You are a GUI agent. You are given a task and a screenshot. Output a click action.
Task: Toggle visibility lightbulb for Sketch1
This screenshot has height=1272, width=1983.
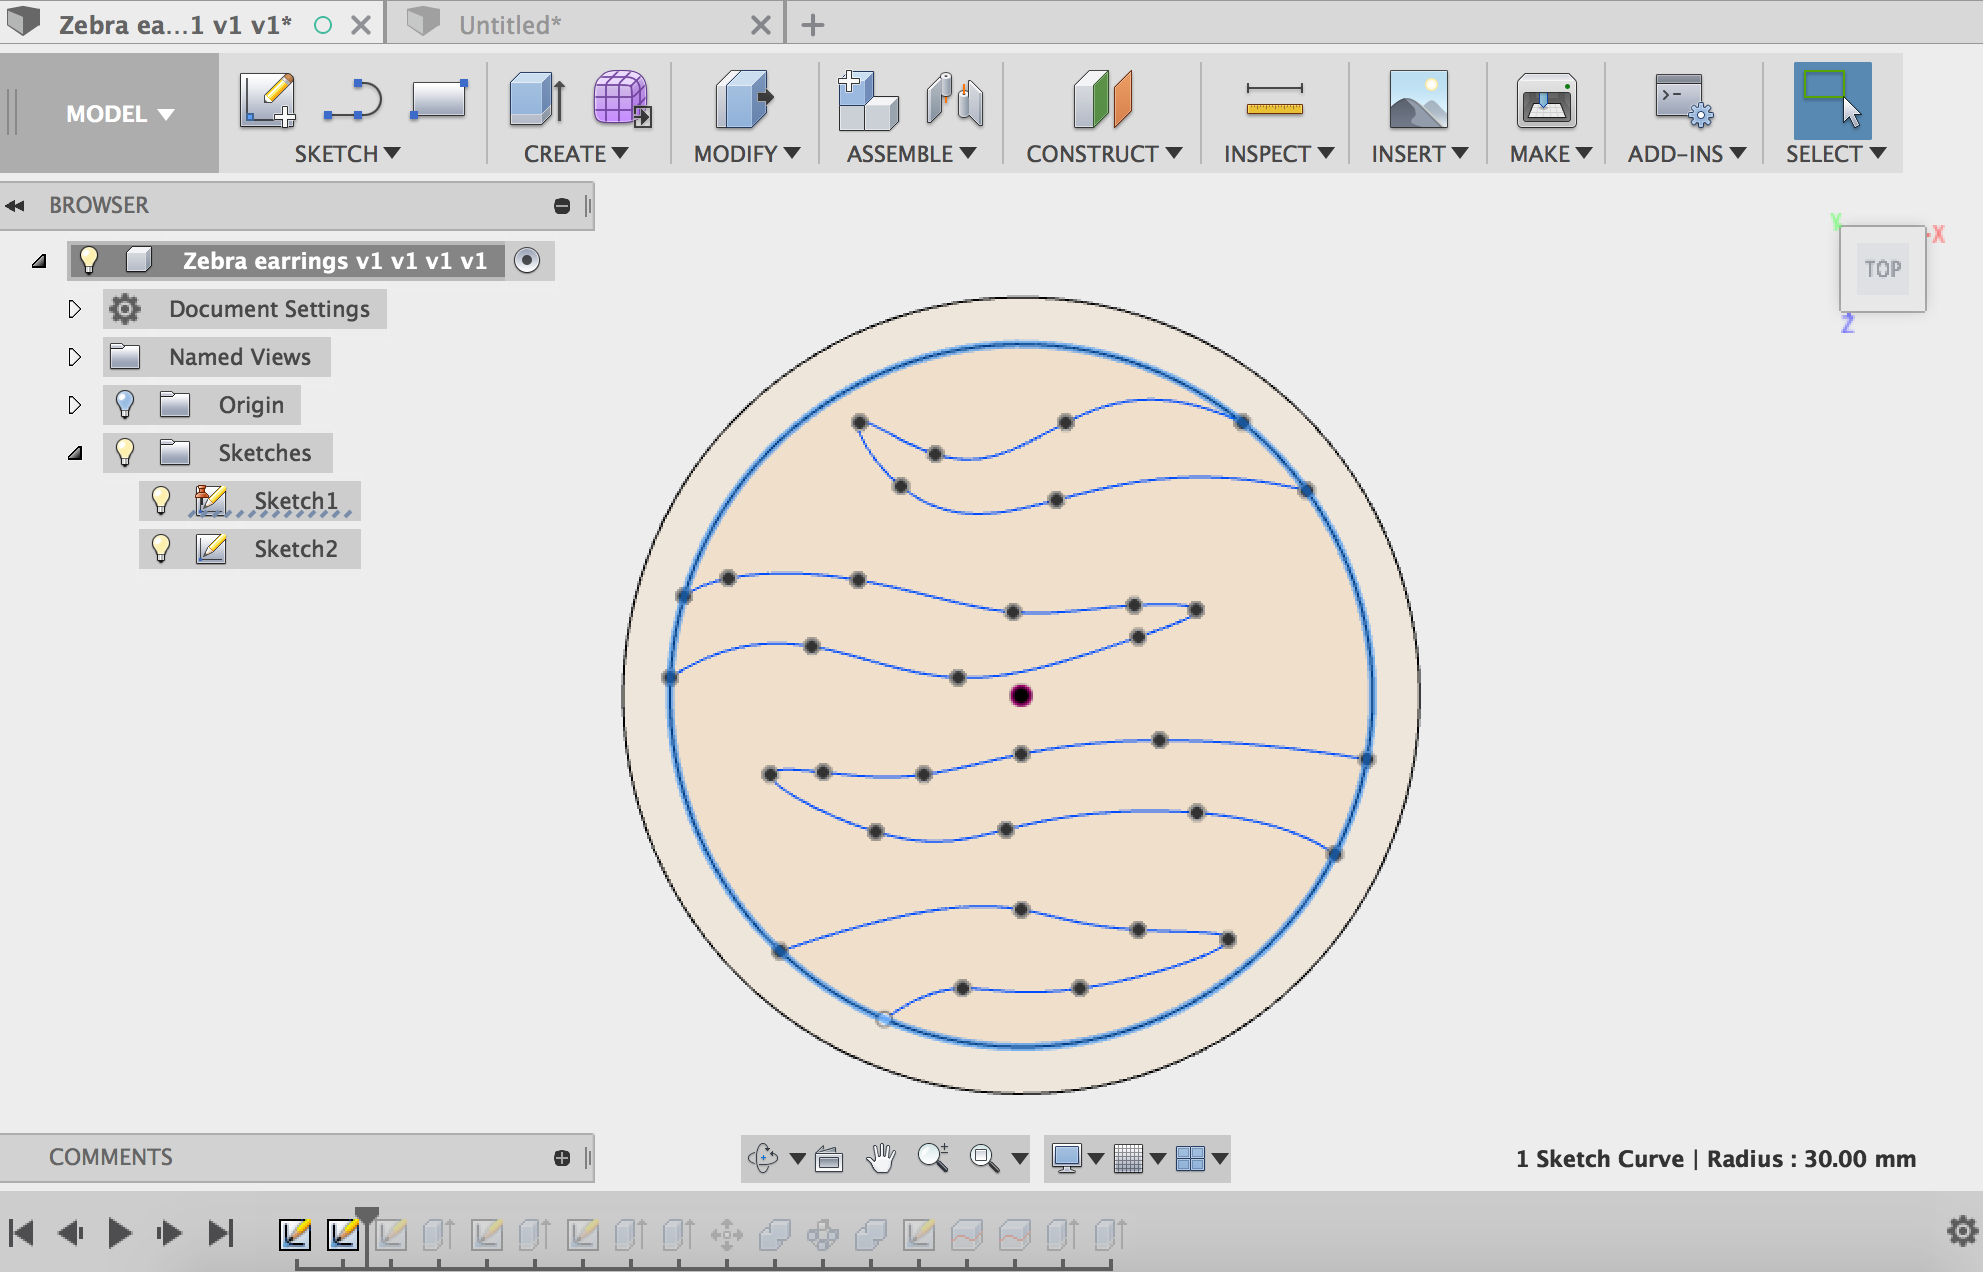161,500
